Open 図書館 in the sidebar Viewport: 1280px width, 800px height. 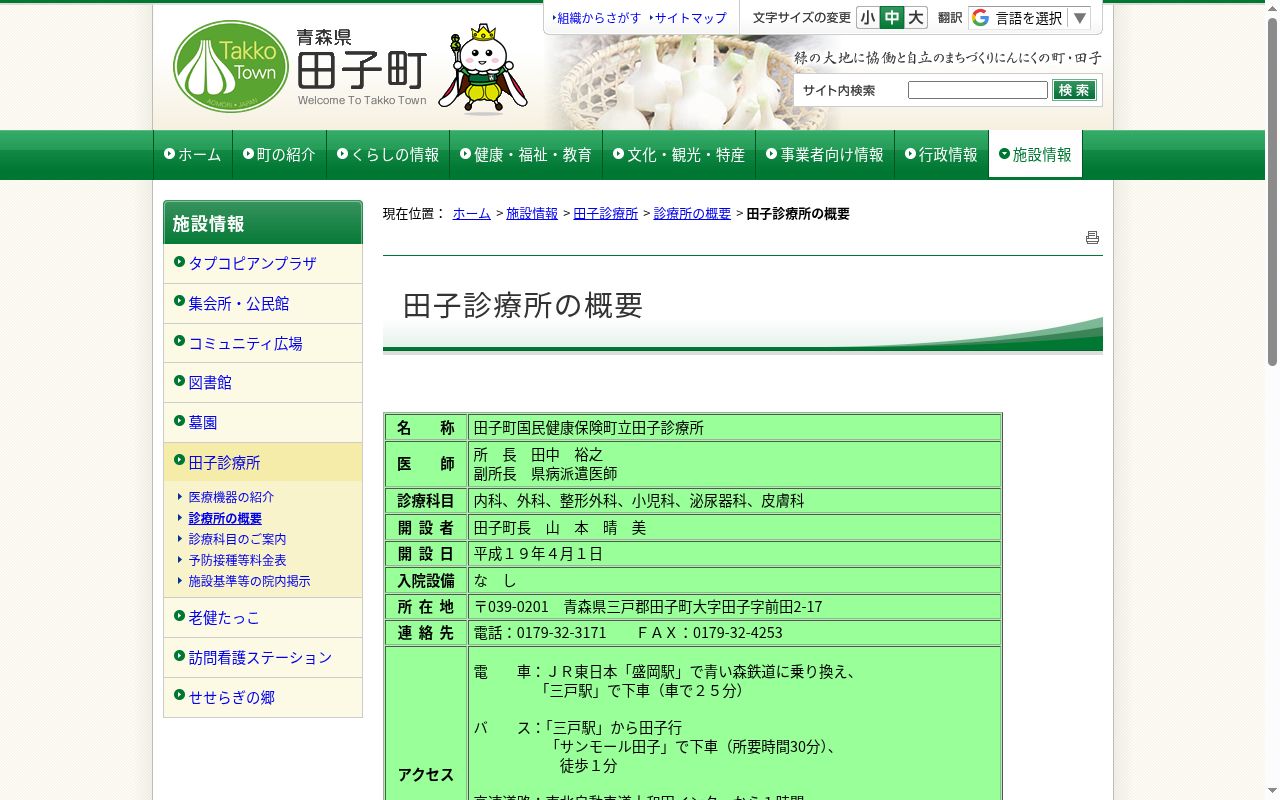(x=263, y=383)
